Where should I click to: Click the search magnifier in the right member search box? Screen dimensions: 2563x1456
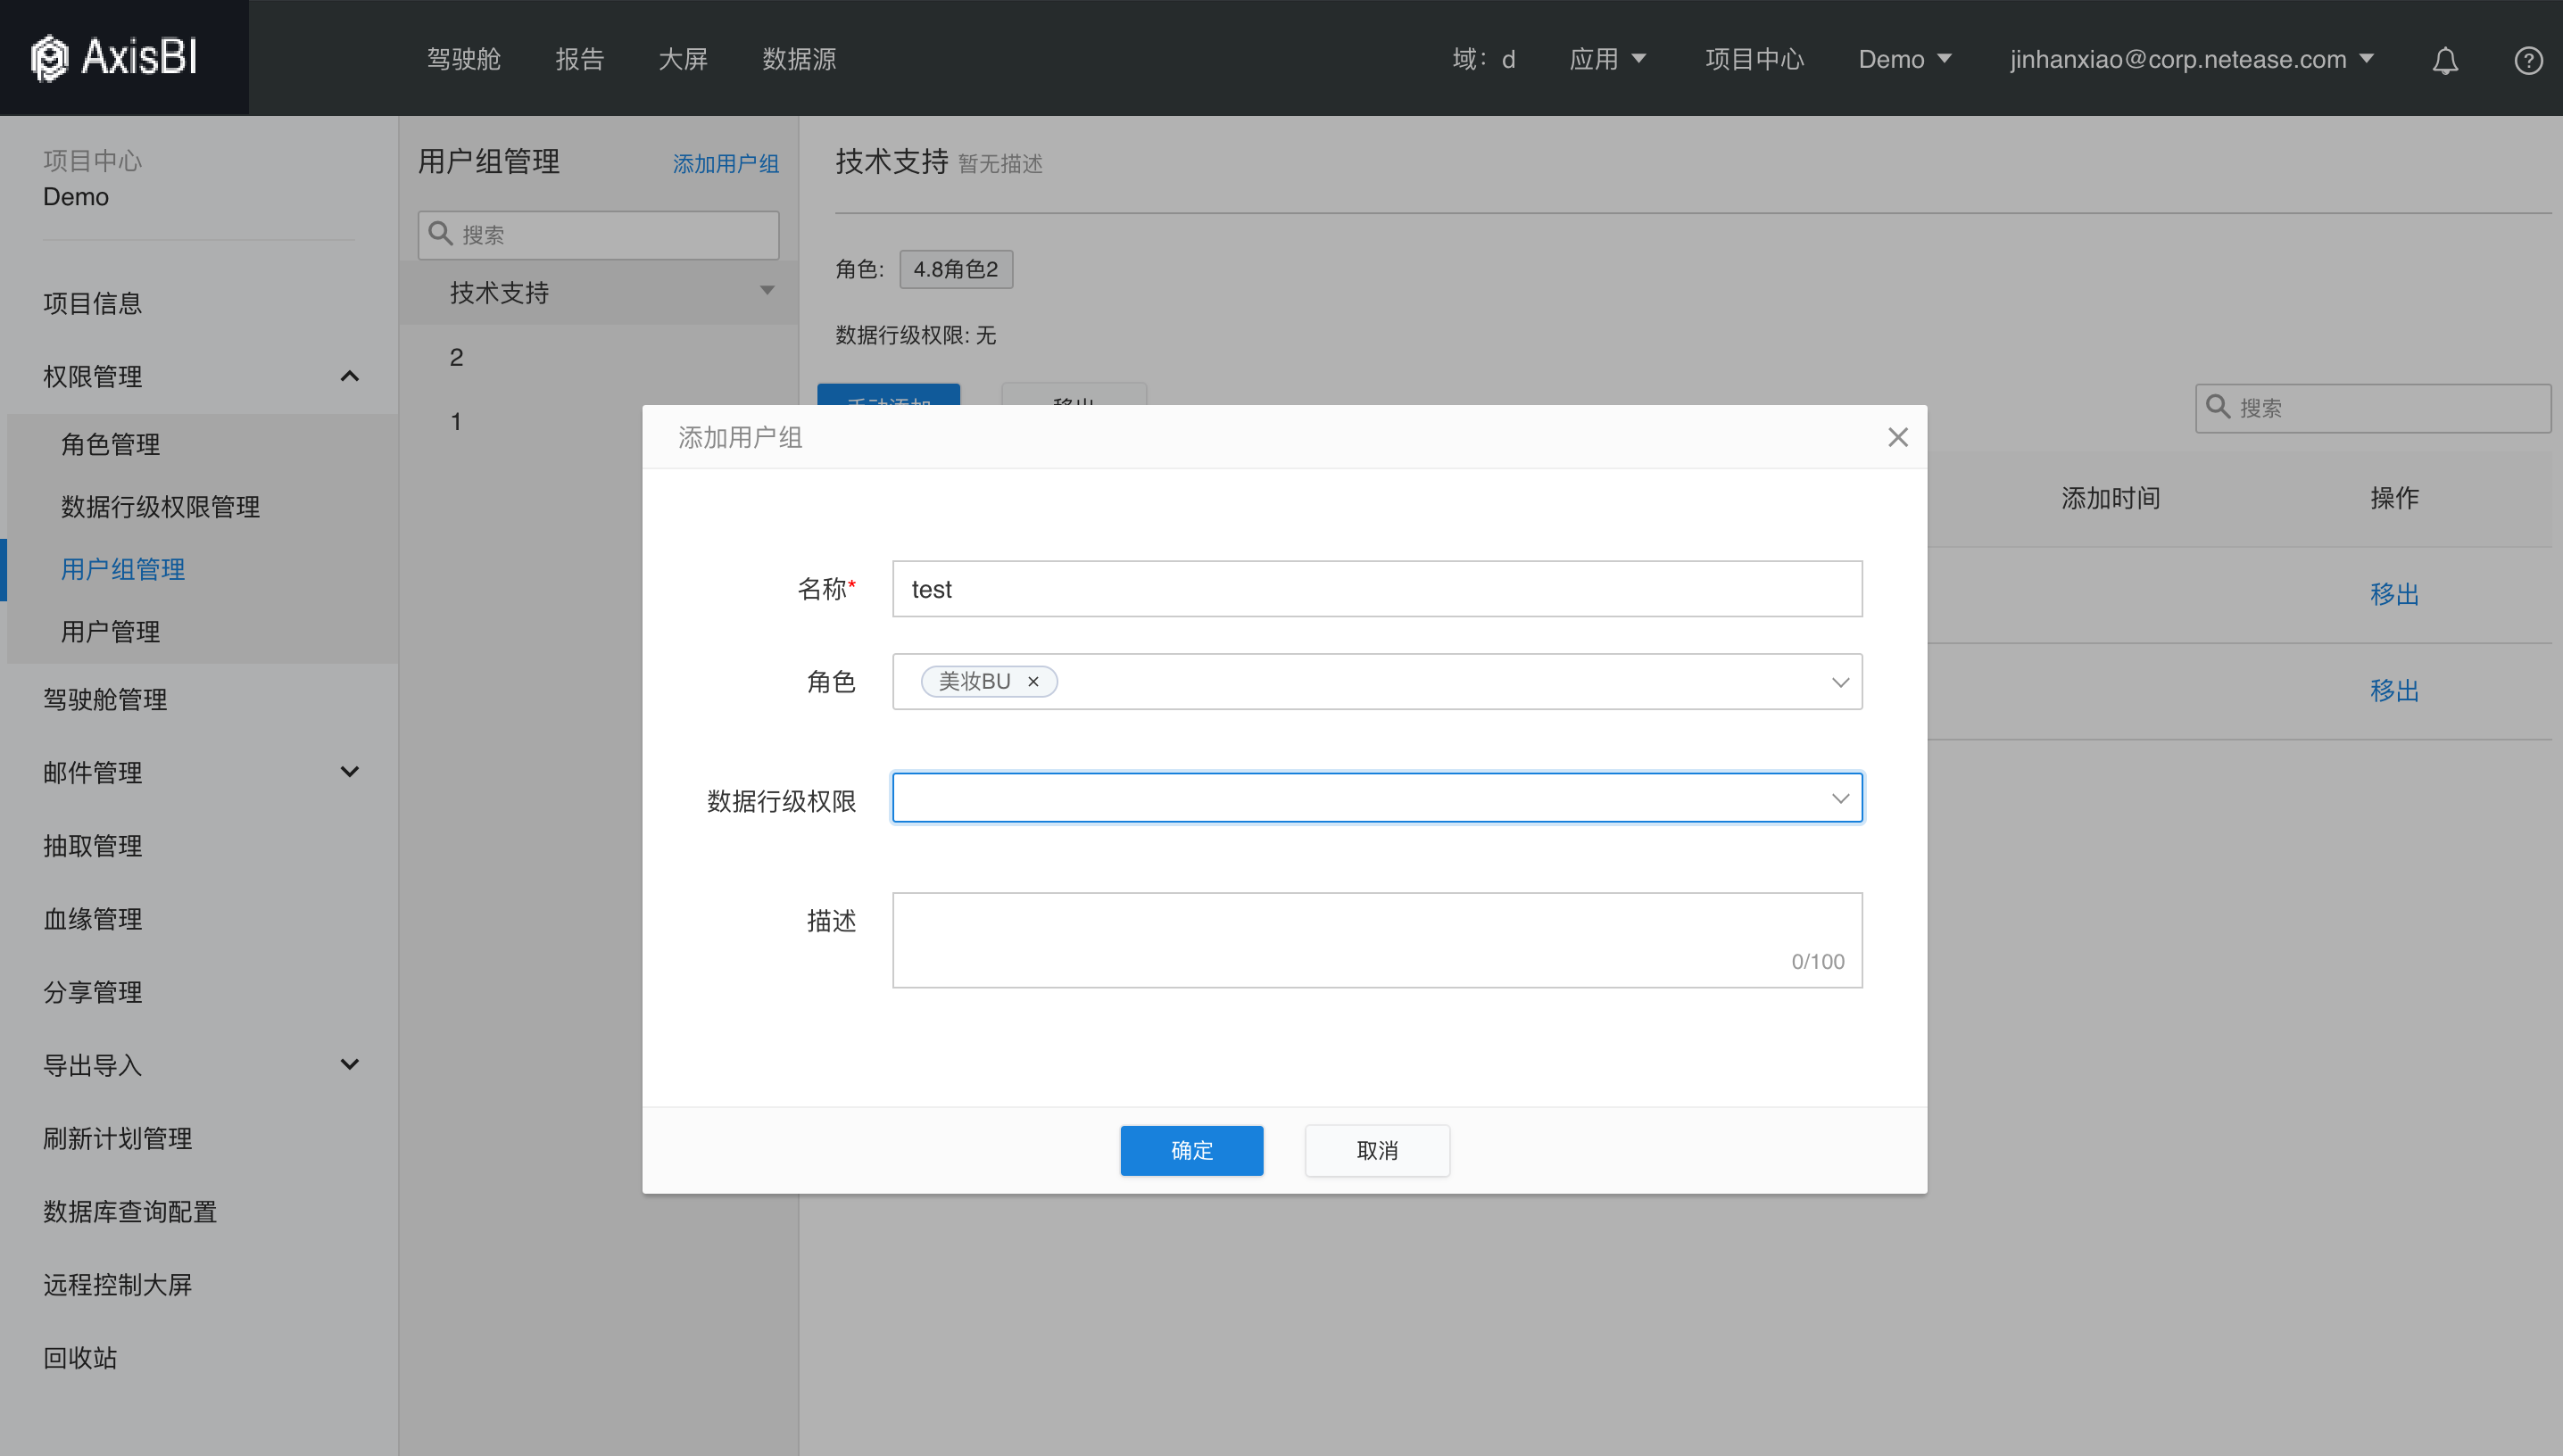pyautogui.click(x=2218, y=407)
